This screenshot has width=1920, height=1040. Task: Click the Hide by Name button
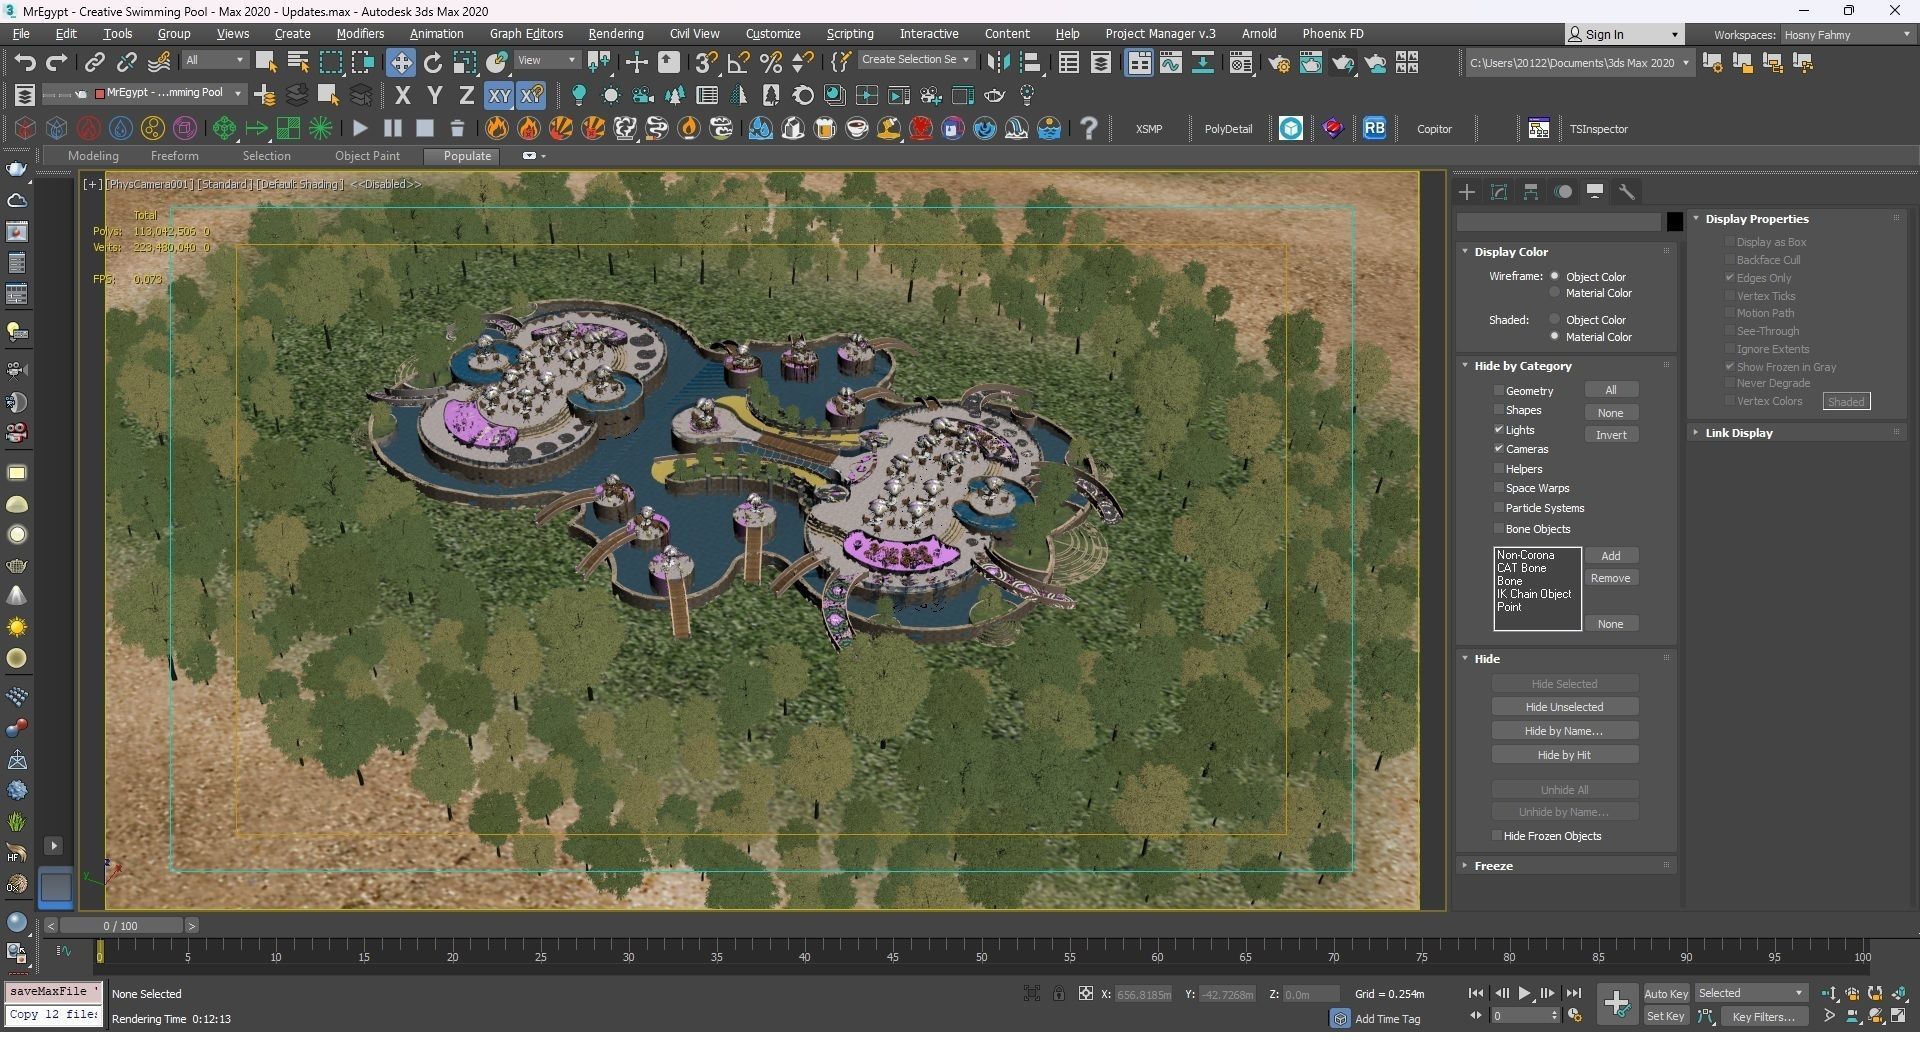click(x=1564, y=731)
